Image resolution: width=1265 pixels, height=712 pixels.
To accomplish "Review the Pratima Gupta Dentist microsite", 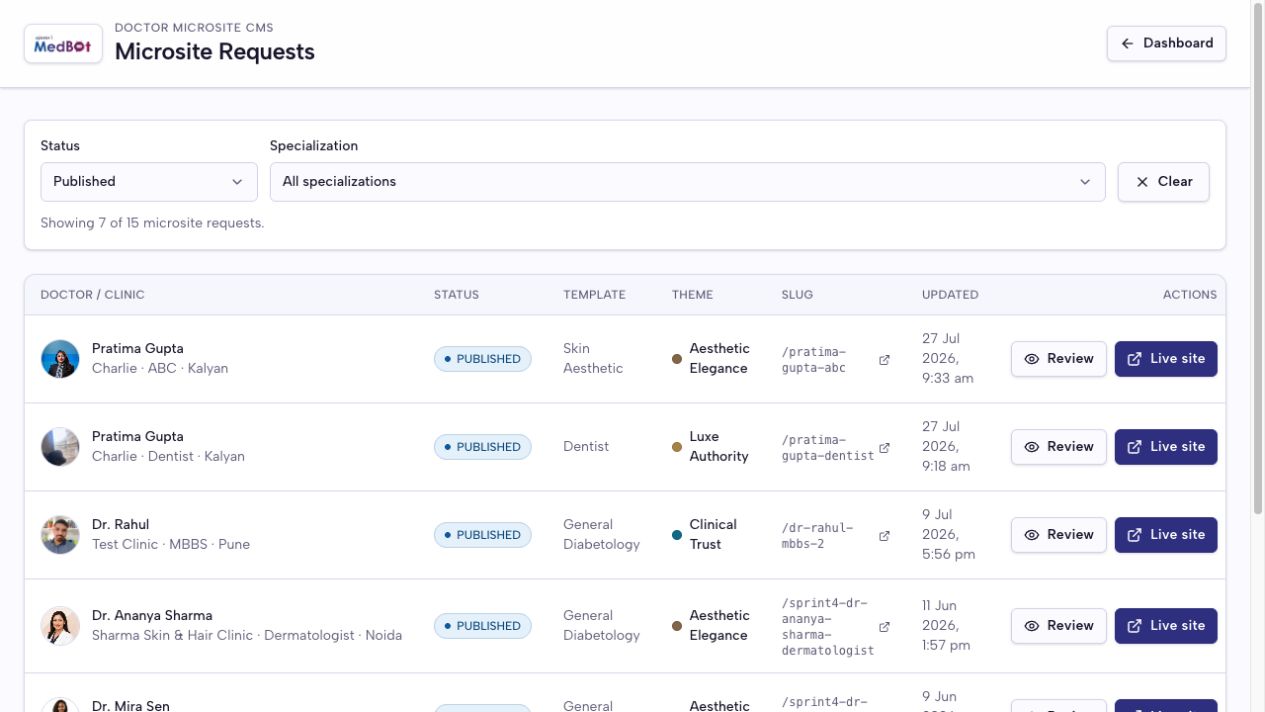I will [x=1058, y=447].
